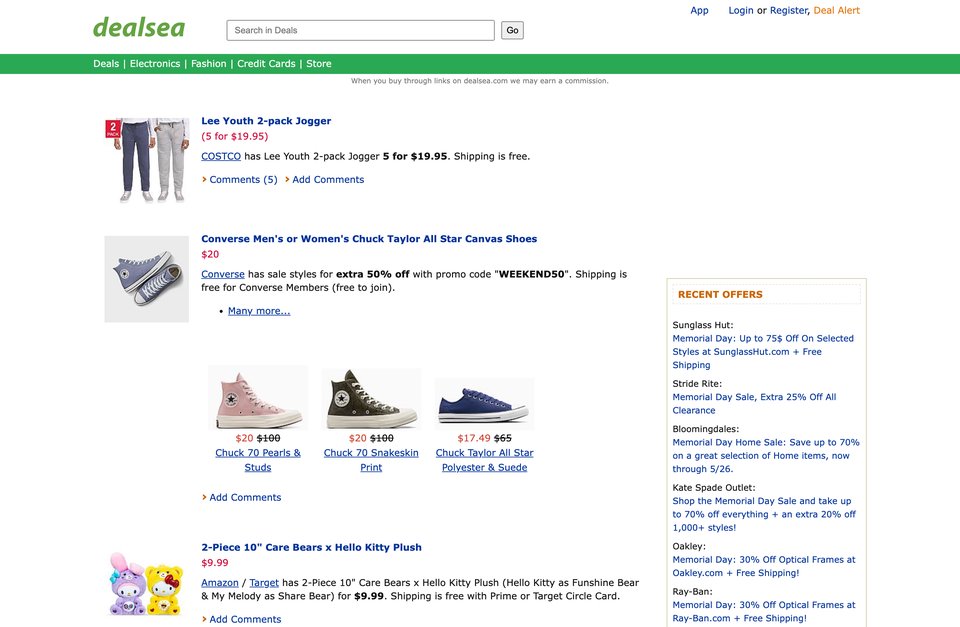Open the Sunglass Hut Memorial Day offer
This screenshot has height=627, width=960.
763,351
